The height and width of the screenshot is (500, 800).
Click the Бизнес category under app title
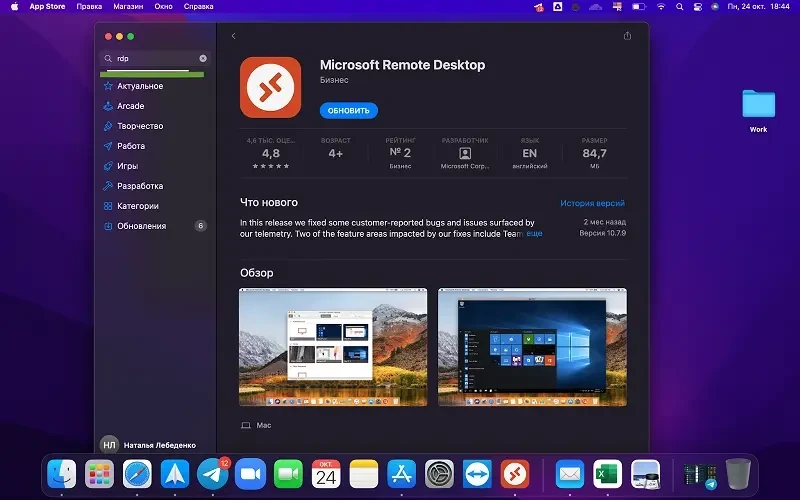pos(334,80)
